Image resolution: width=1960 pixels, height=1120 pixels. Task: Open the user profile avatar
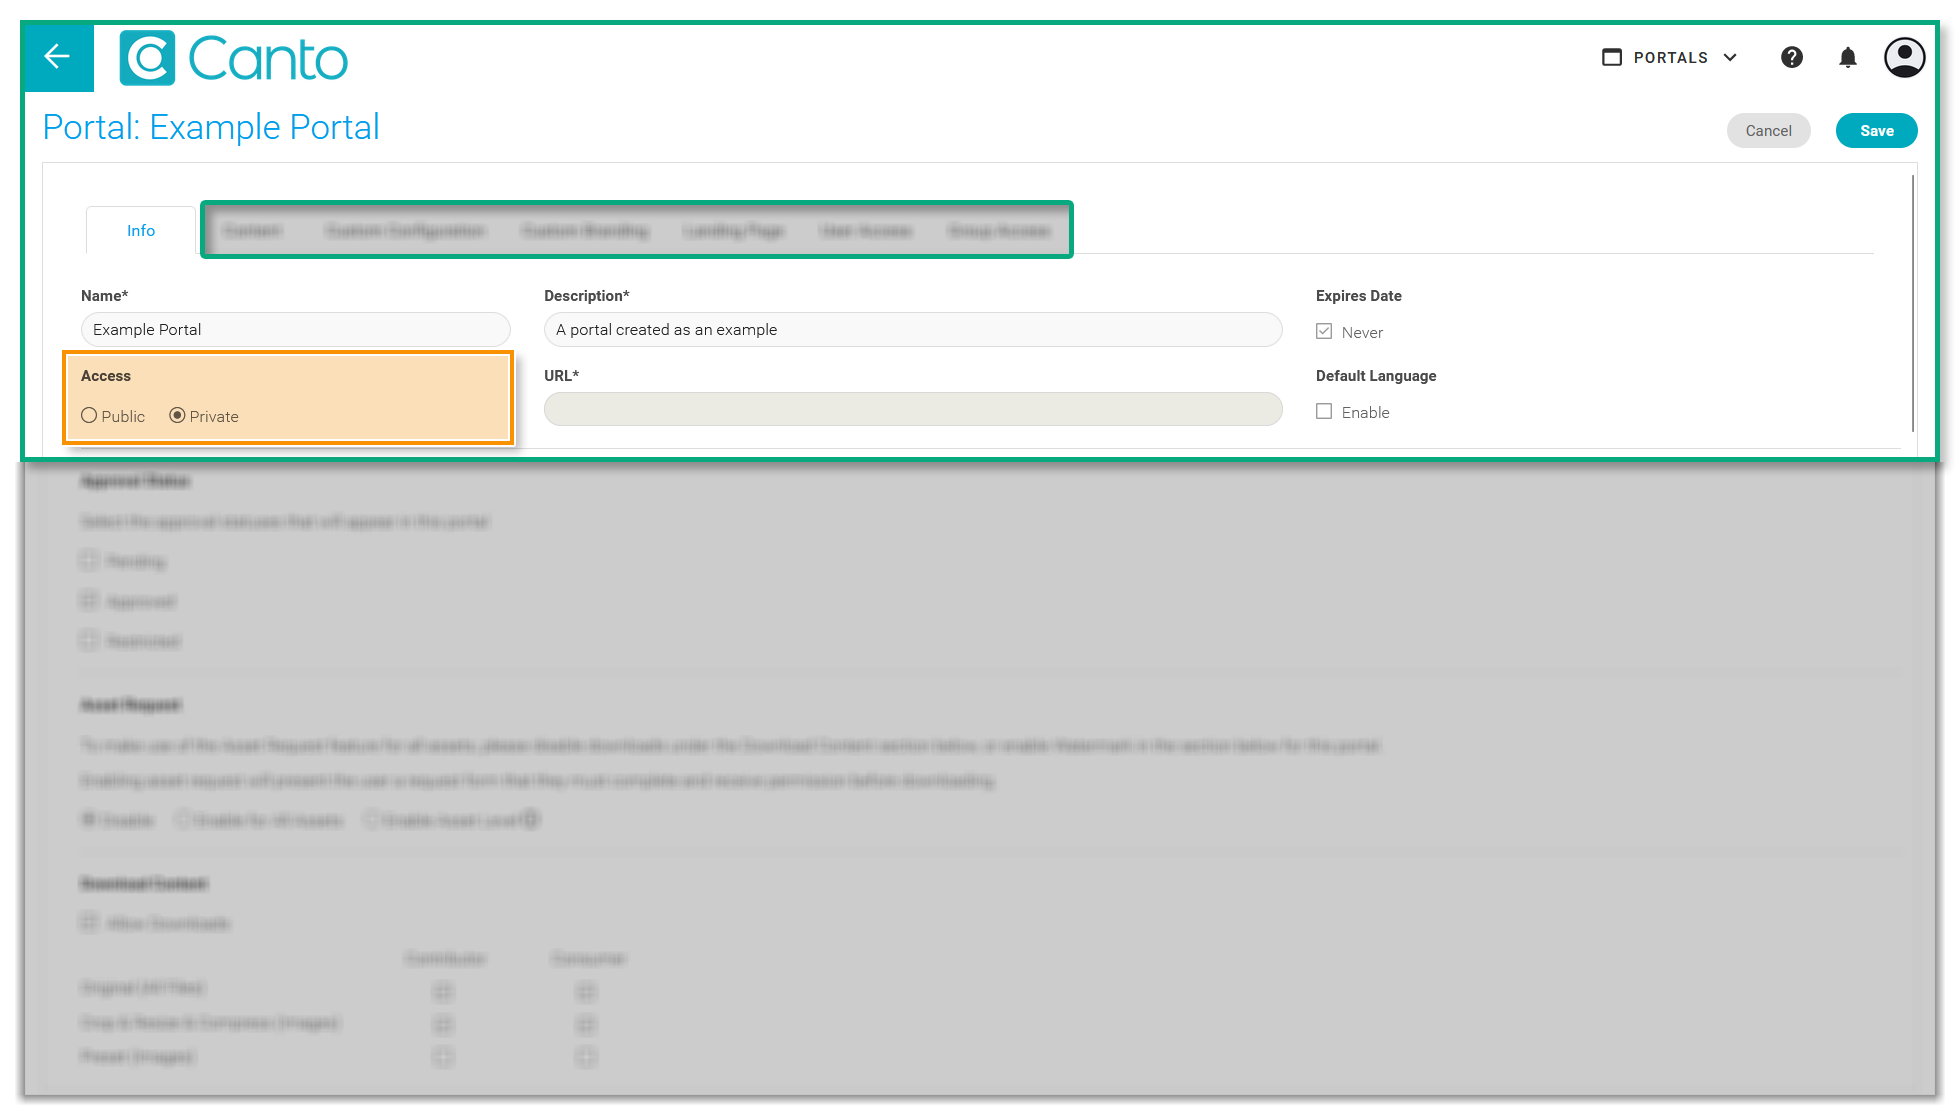[1904, 58]
